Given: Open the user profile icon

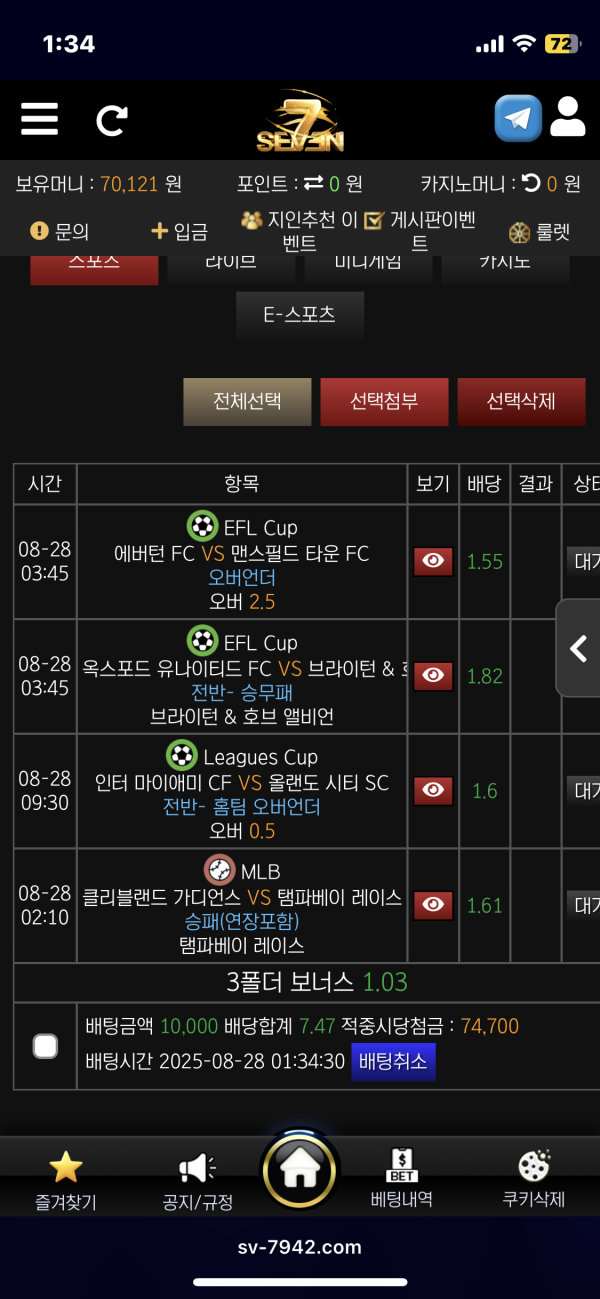Looking at the screenshot, I should [x=568, y=118].
